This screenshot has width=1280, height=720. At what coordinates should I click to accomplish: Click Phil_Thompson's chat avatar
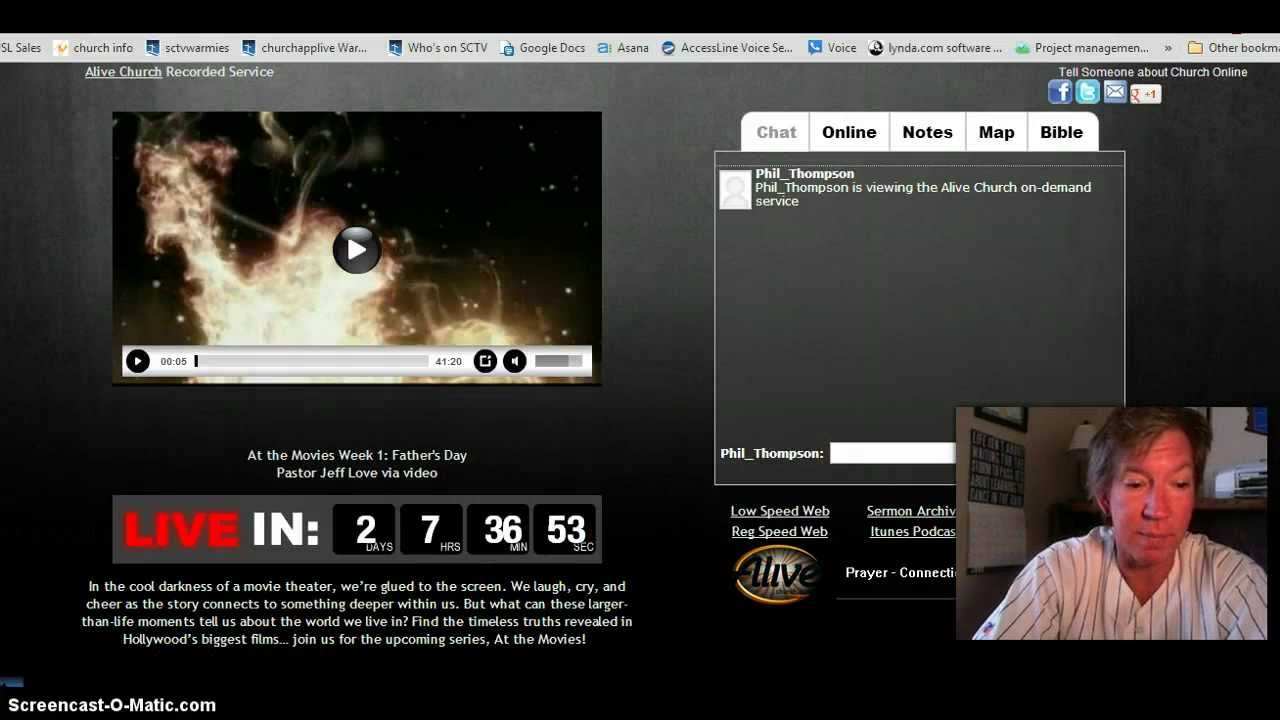pos(735,190)
